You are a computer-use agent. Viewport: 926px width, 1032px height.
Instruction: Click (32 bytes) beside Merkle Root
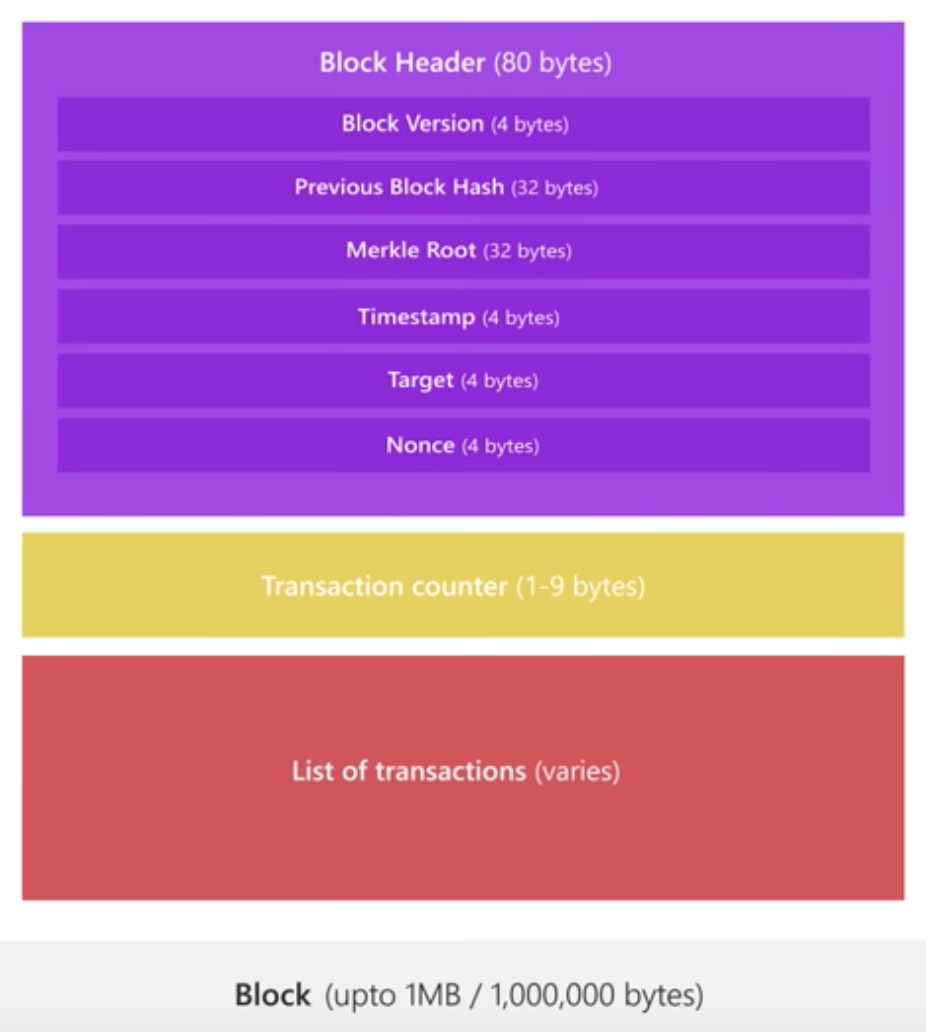pyautogui.click(x=527, y=251)
